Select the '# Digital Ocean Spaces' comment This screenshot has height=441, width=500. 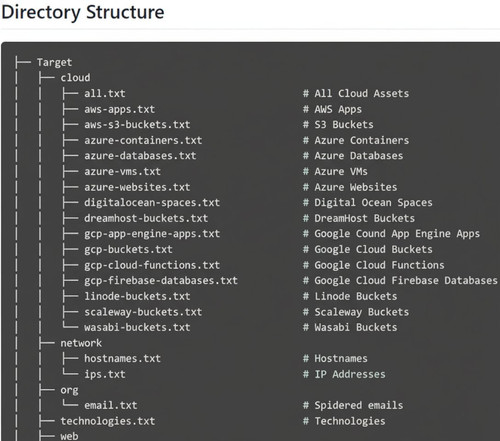pyautogui.click(x=367, y=202)
